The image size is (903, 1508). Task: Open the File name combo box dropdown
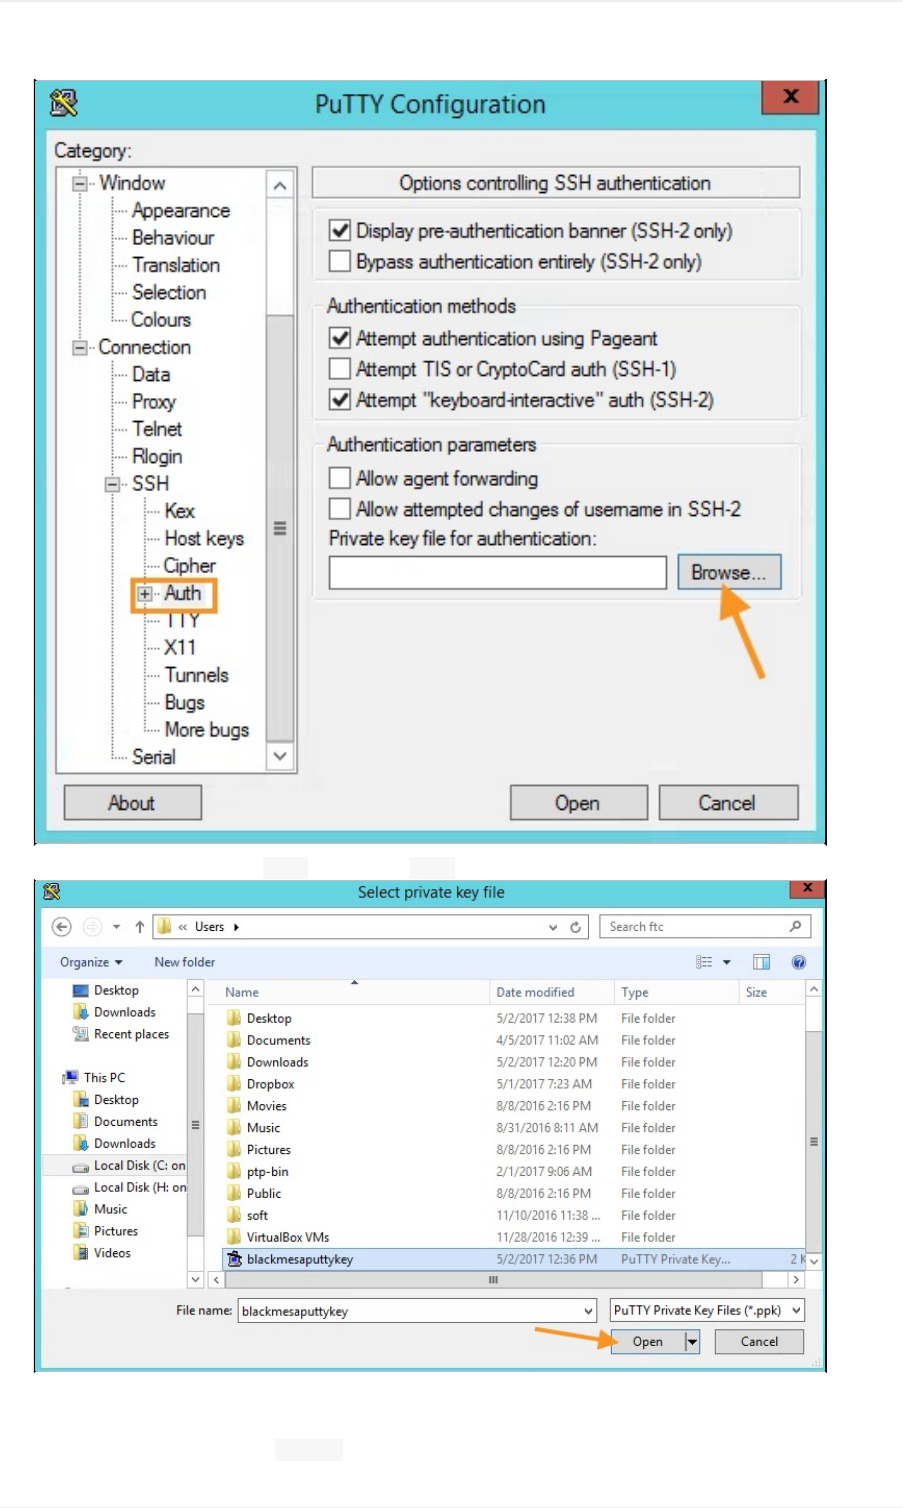(x=588, y=1311)
